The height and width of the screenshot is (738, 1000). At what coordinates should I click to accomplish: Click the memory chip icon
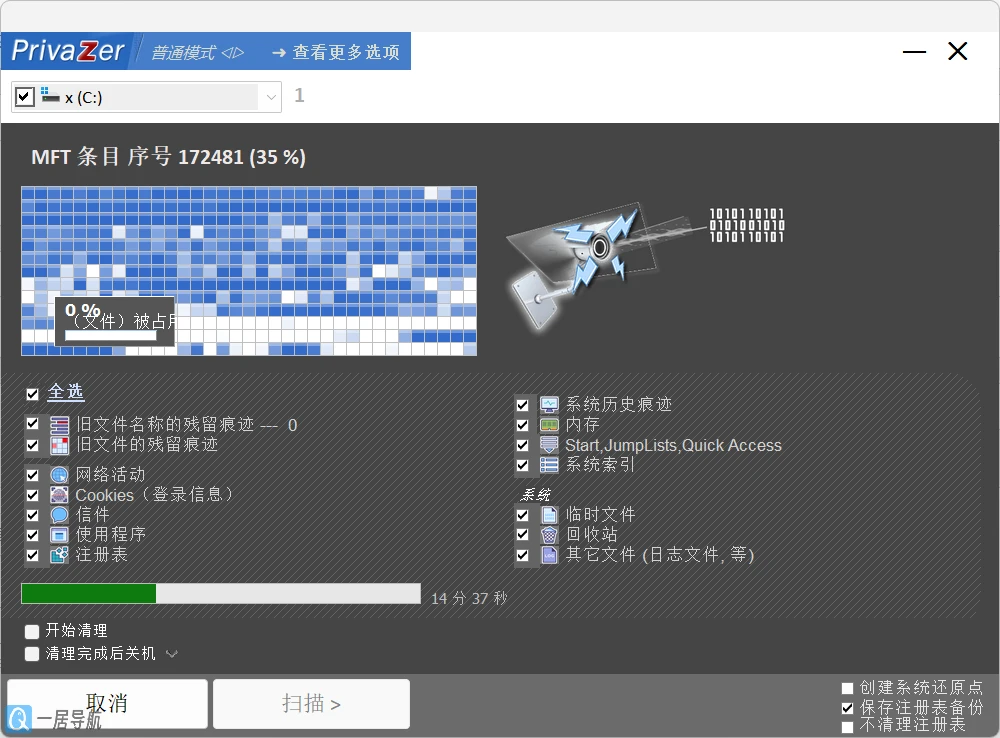(549, 425)
